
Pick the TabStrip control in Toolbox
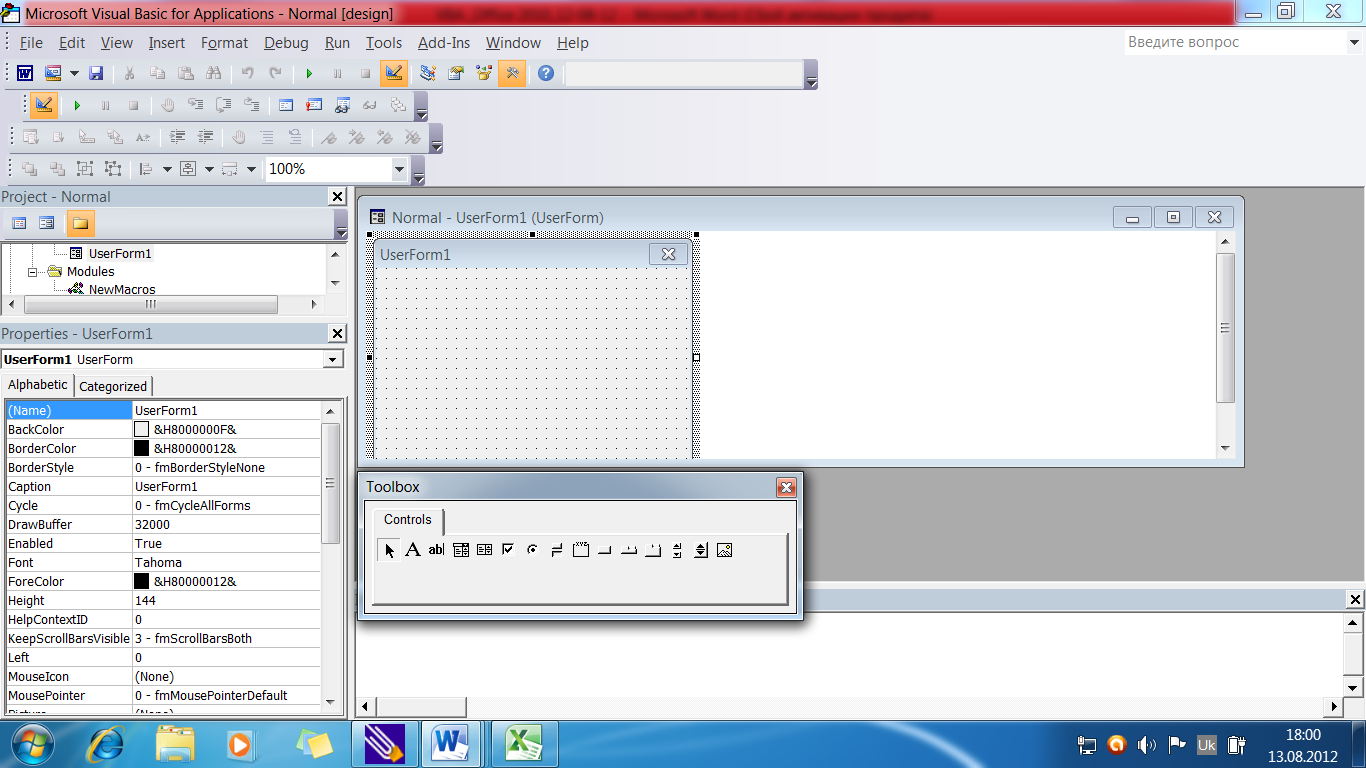click(x=629, y=549)
